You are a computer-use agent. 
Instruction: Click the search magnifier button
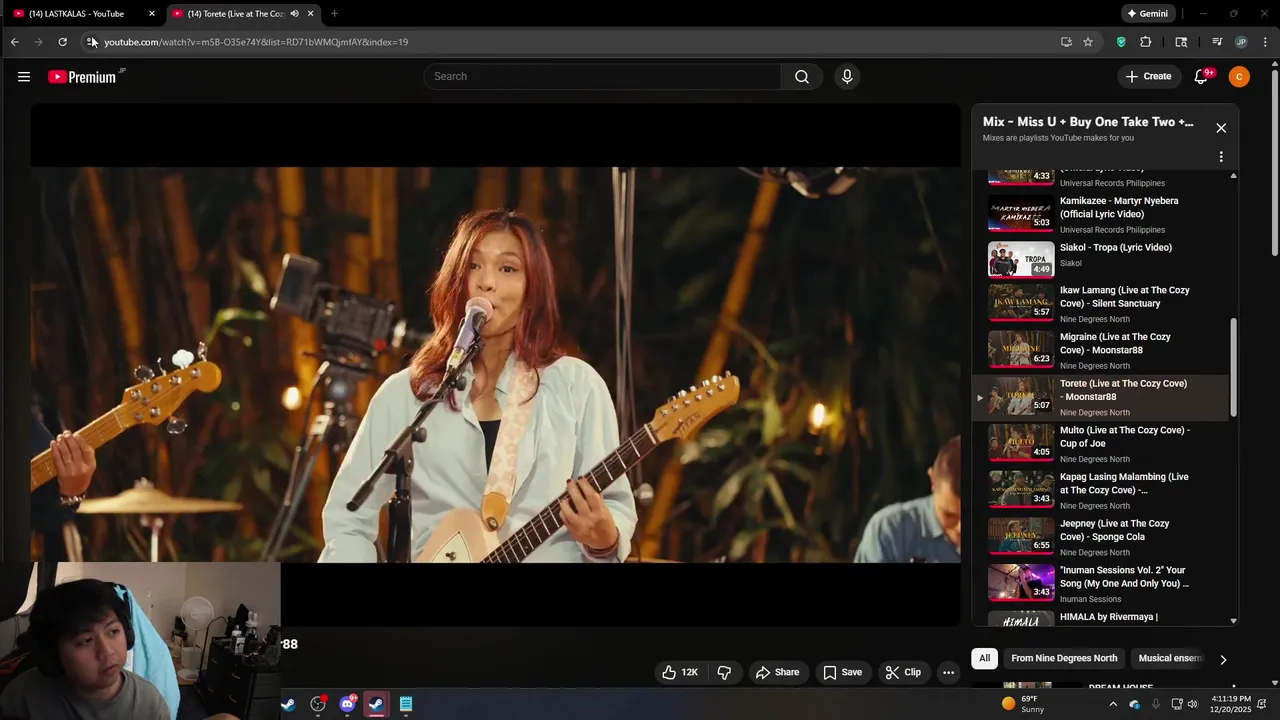click(x=801, y=77)
